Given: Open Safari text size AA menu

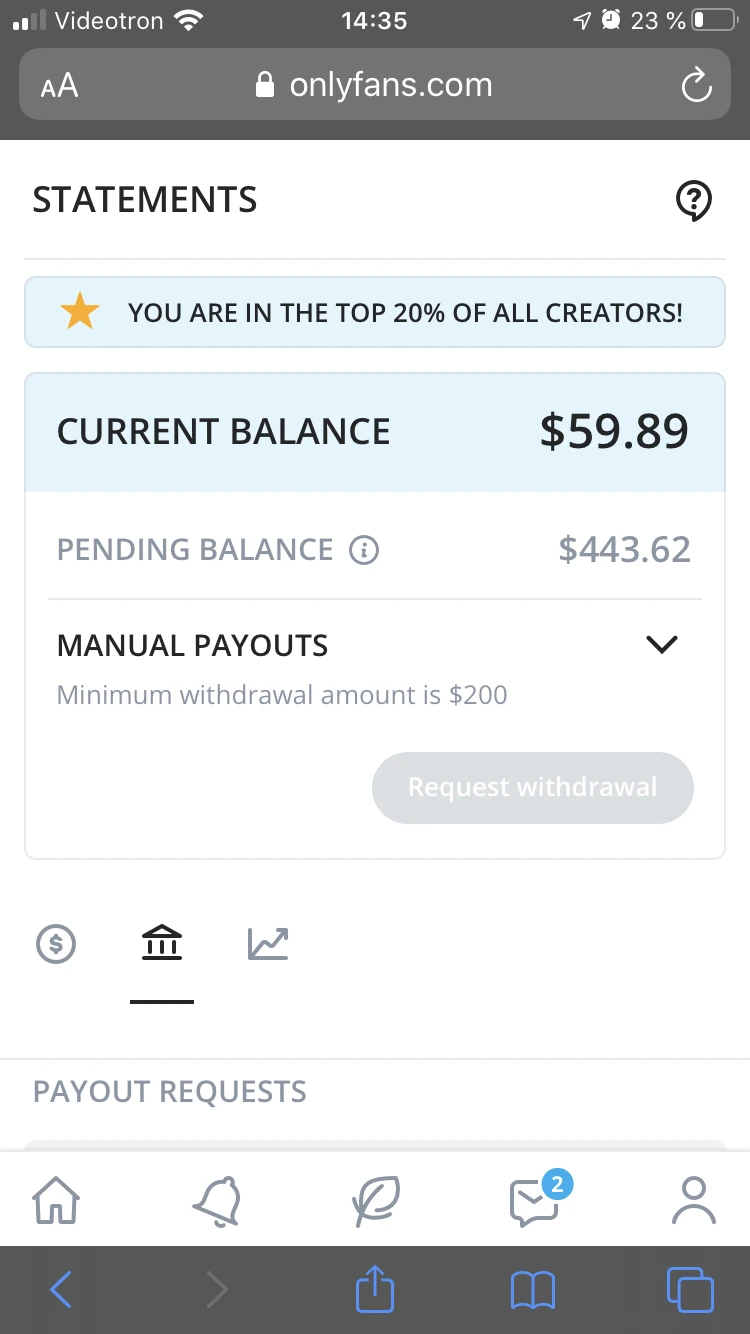Looking at the screenshot, I should tap(60, 86).
